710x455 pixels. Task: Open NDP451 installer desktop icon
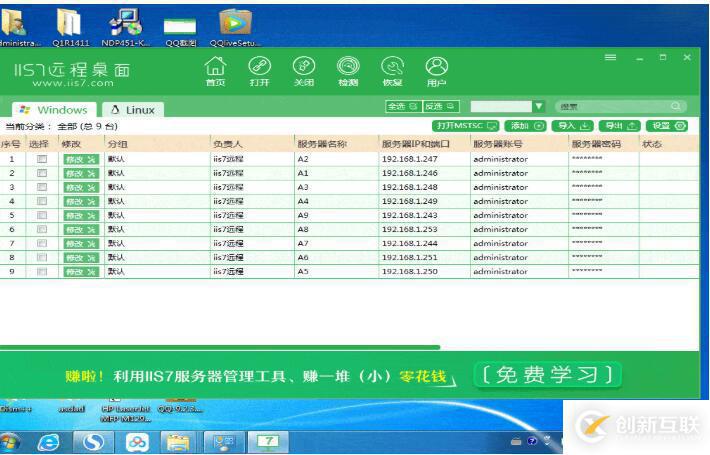125,28
